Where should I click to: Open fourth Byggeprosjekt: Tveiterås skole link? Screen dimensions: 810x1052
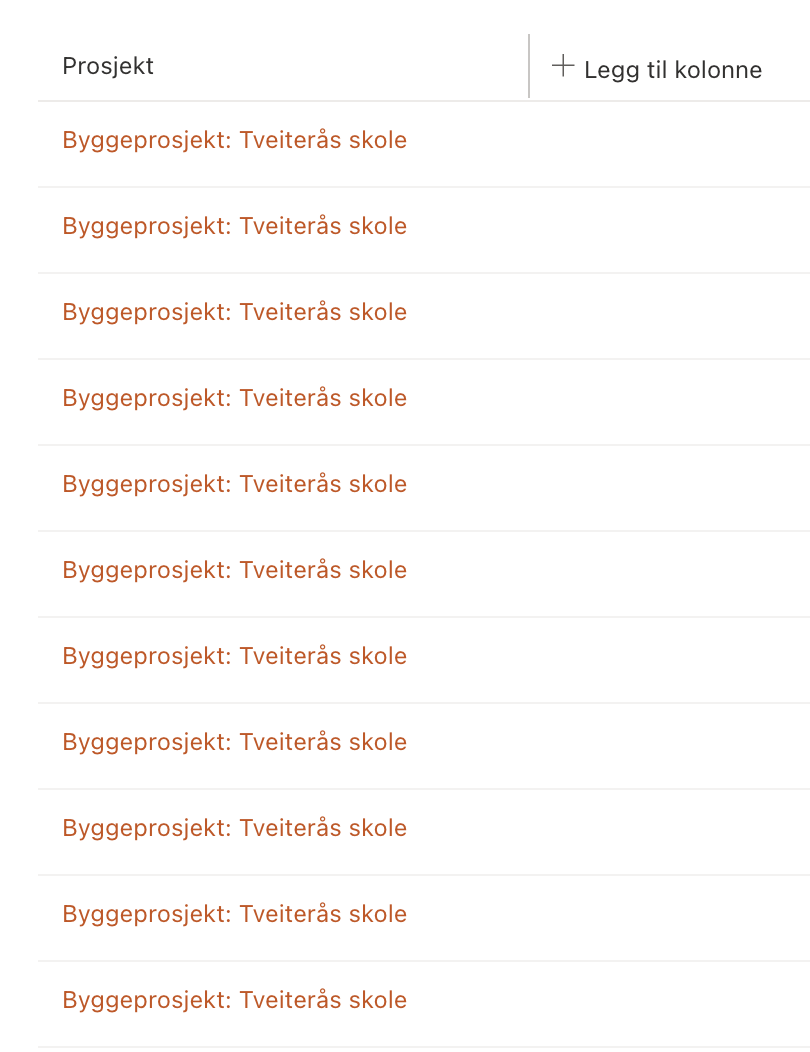coord(234,398)
